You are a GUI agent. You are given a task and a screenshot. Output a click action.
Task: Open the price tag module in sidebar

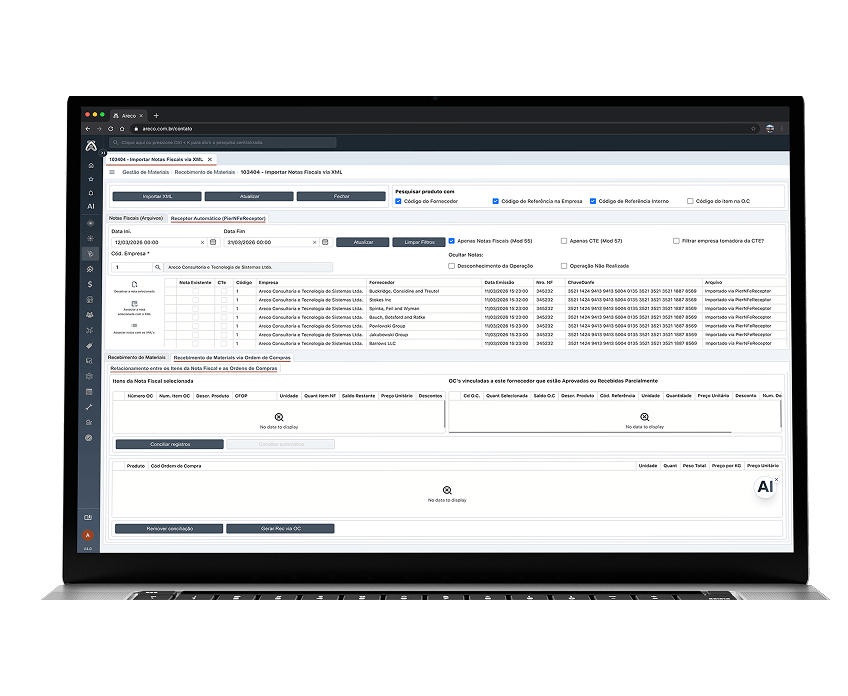click(89, 346)
